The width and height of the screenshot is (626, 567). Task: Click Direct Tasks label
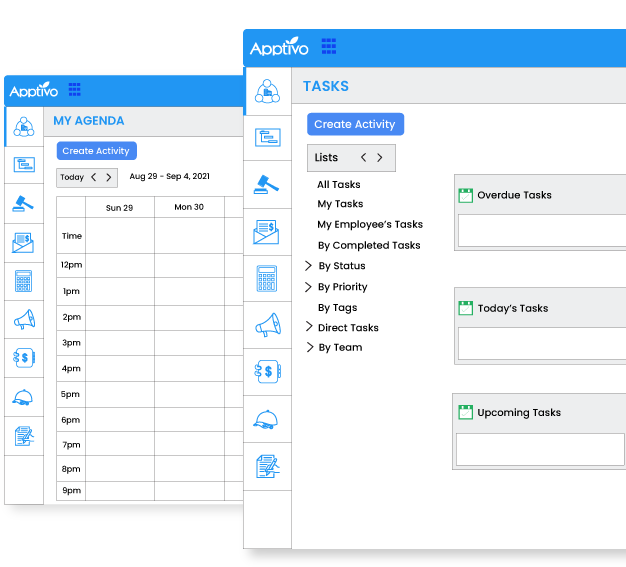coord(348,328)
